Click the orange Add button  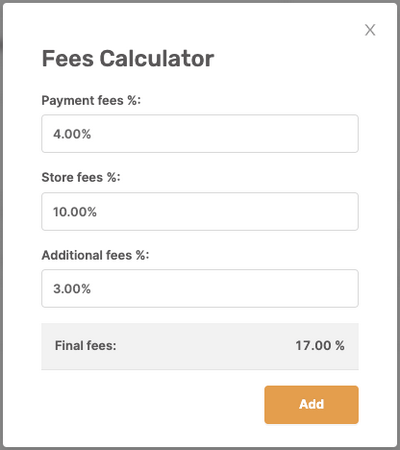(x=311, y=405)
